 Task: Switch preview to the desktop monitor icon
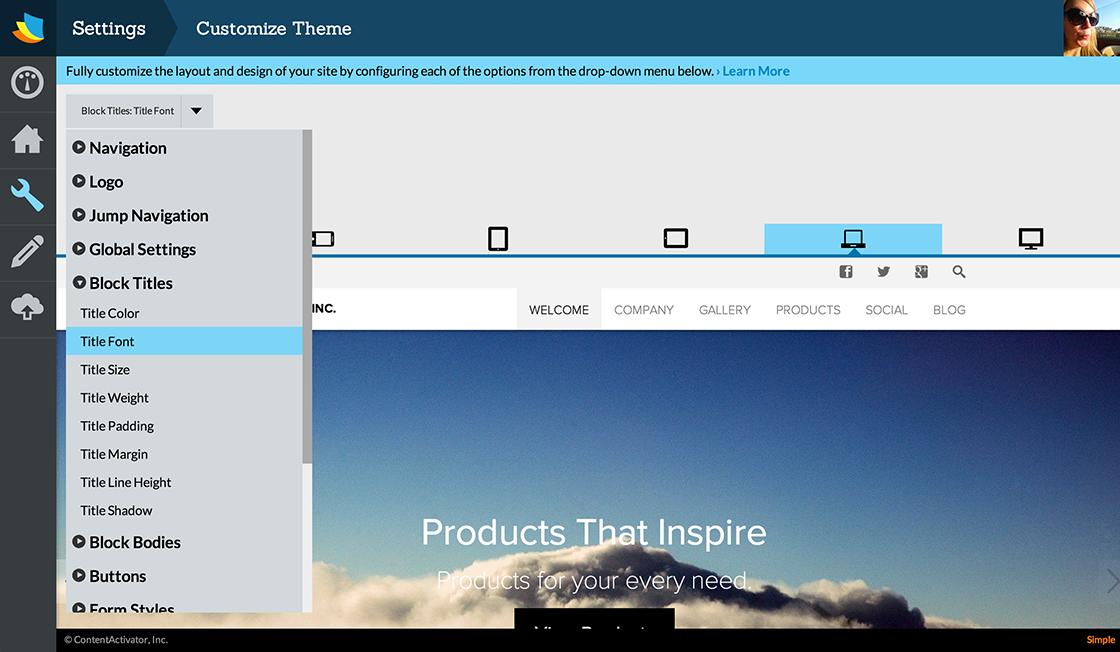pyautogui.click(x=1031, y=239)
